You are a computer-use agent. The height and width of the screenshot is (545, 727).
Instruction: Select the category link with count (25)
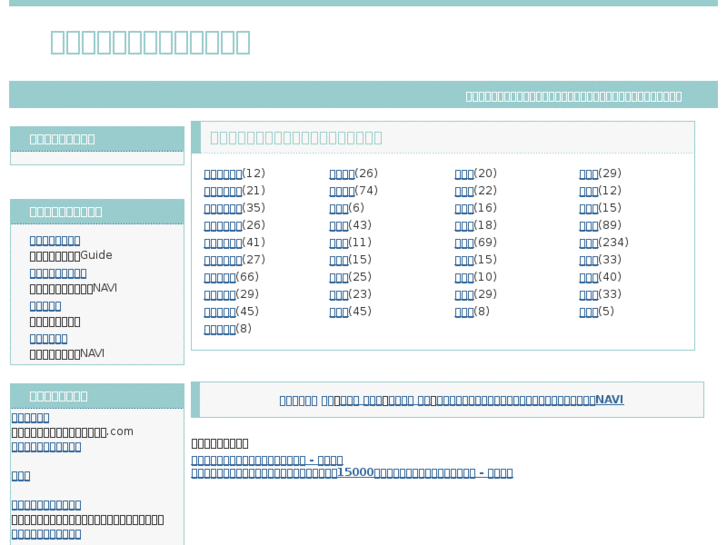coord(338,277)
